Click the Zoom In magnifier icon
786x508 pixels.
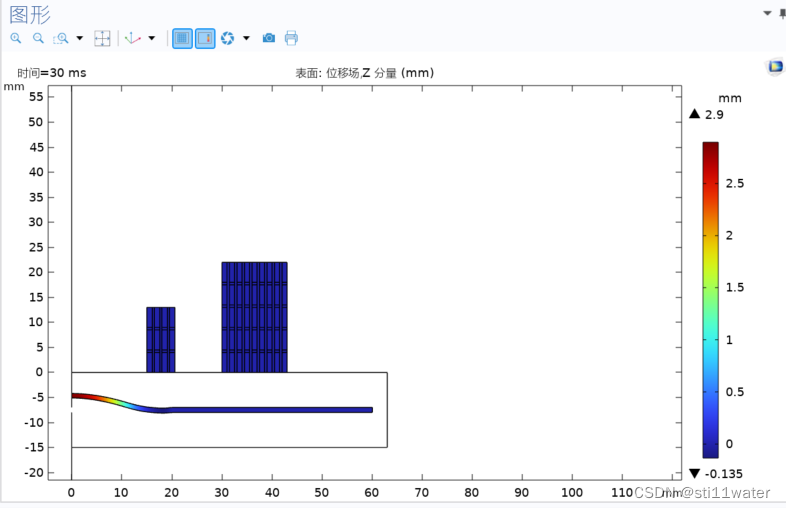[16, 38]
